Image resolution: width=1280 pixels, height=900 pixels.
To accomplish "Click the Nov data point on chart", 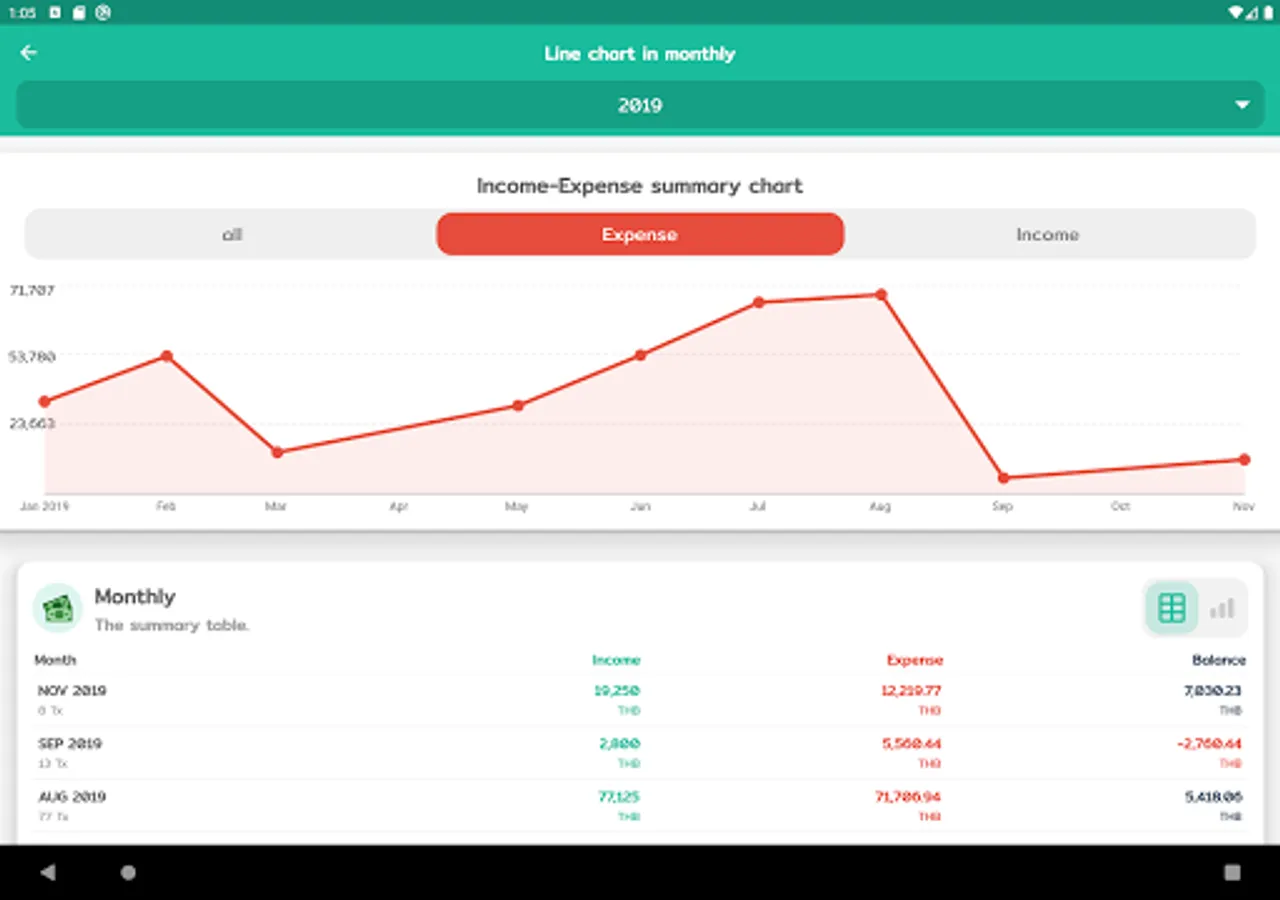I will click(1244, 460).
